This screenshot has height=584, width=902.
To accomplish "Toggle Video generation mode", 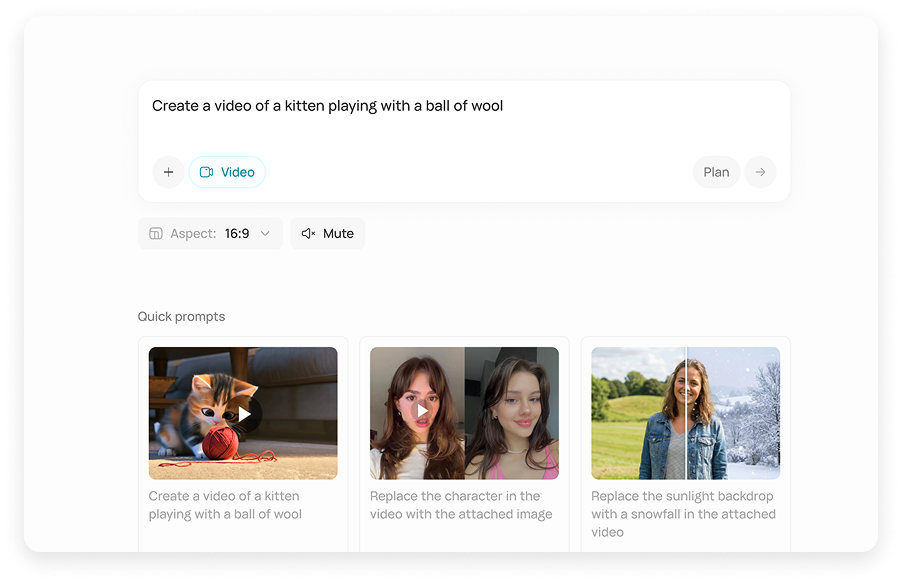I will tap(227, 172).
